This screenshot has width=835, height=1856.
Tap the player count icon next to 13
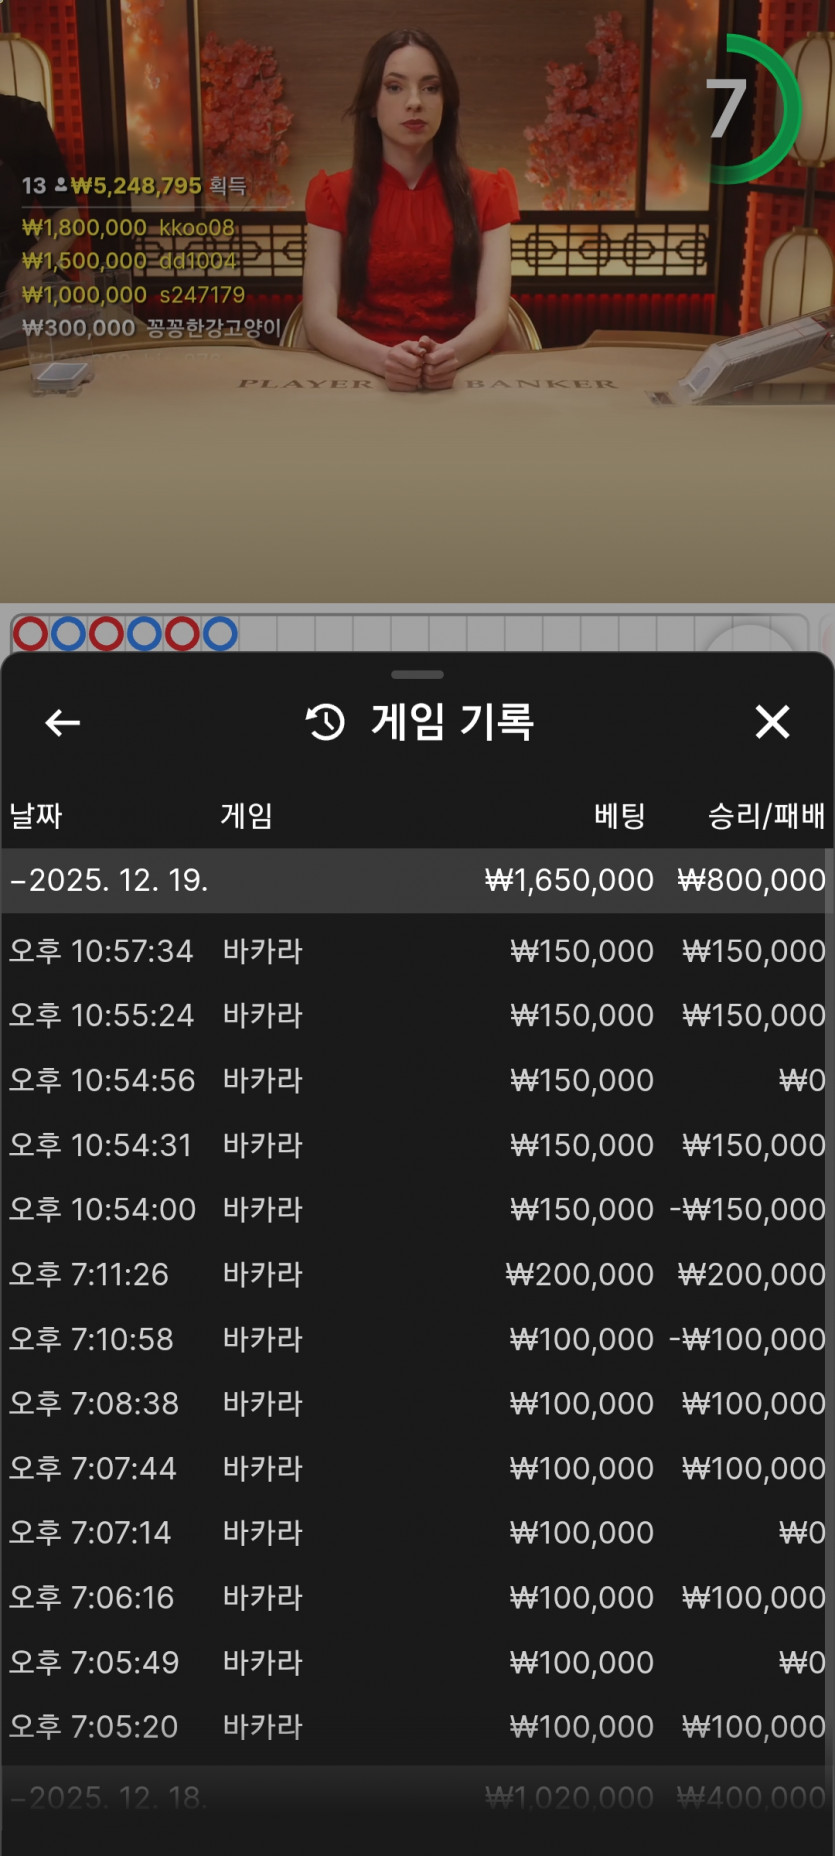61,185
